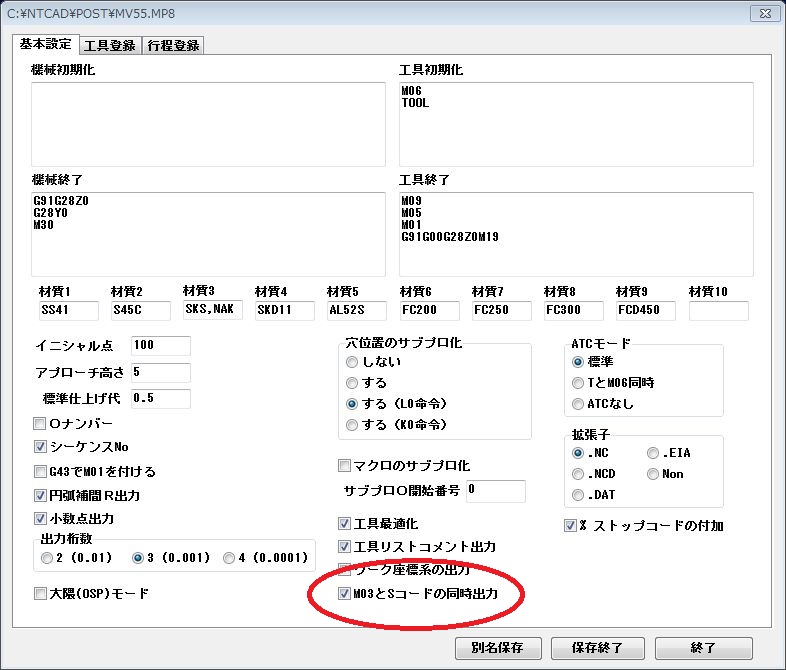This screenshot has height=670, width=786.
Task: Click 材質5 field containing AL52S
Action: 357,310
